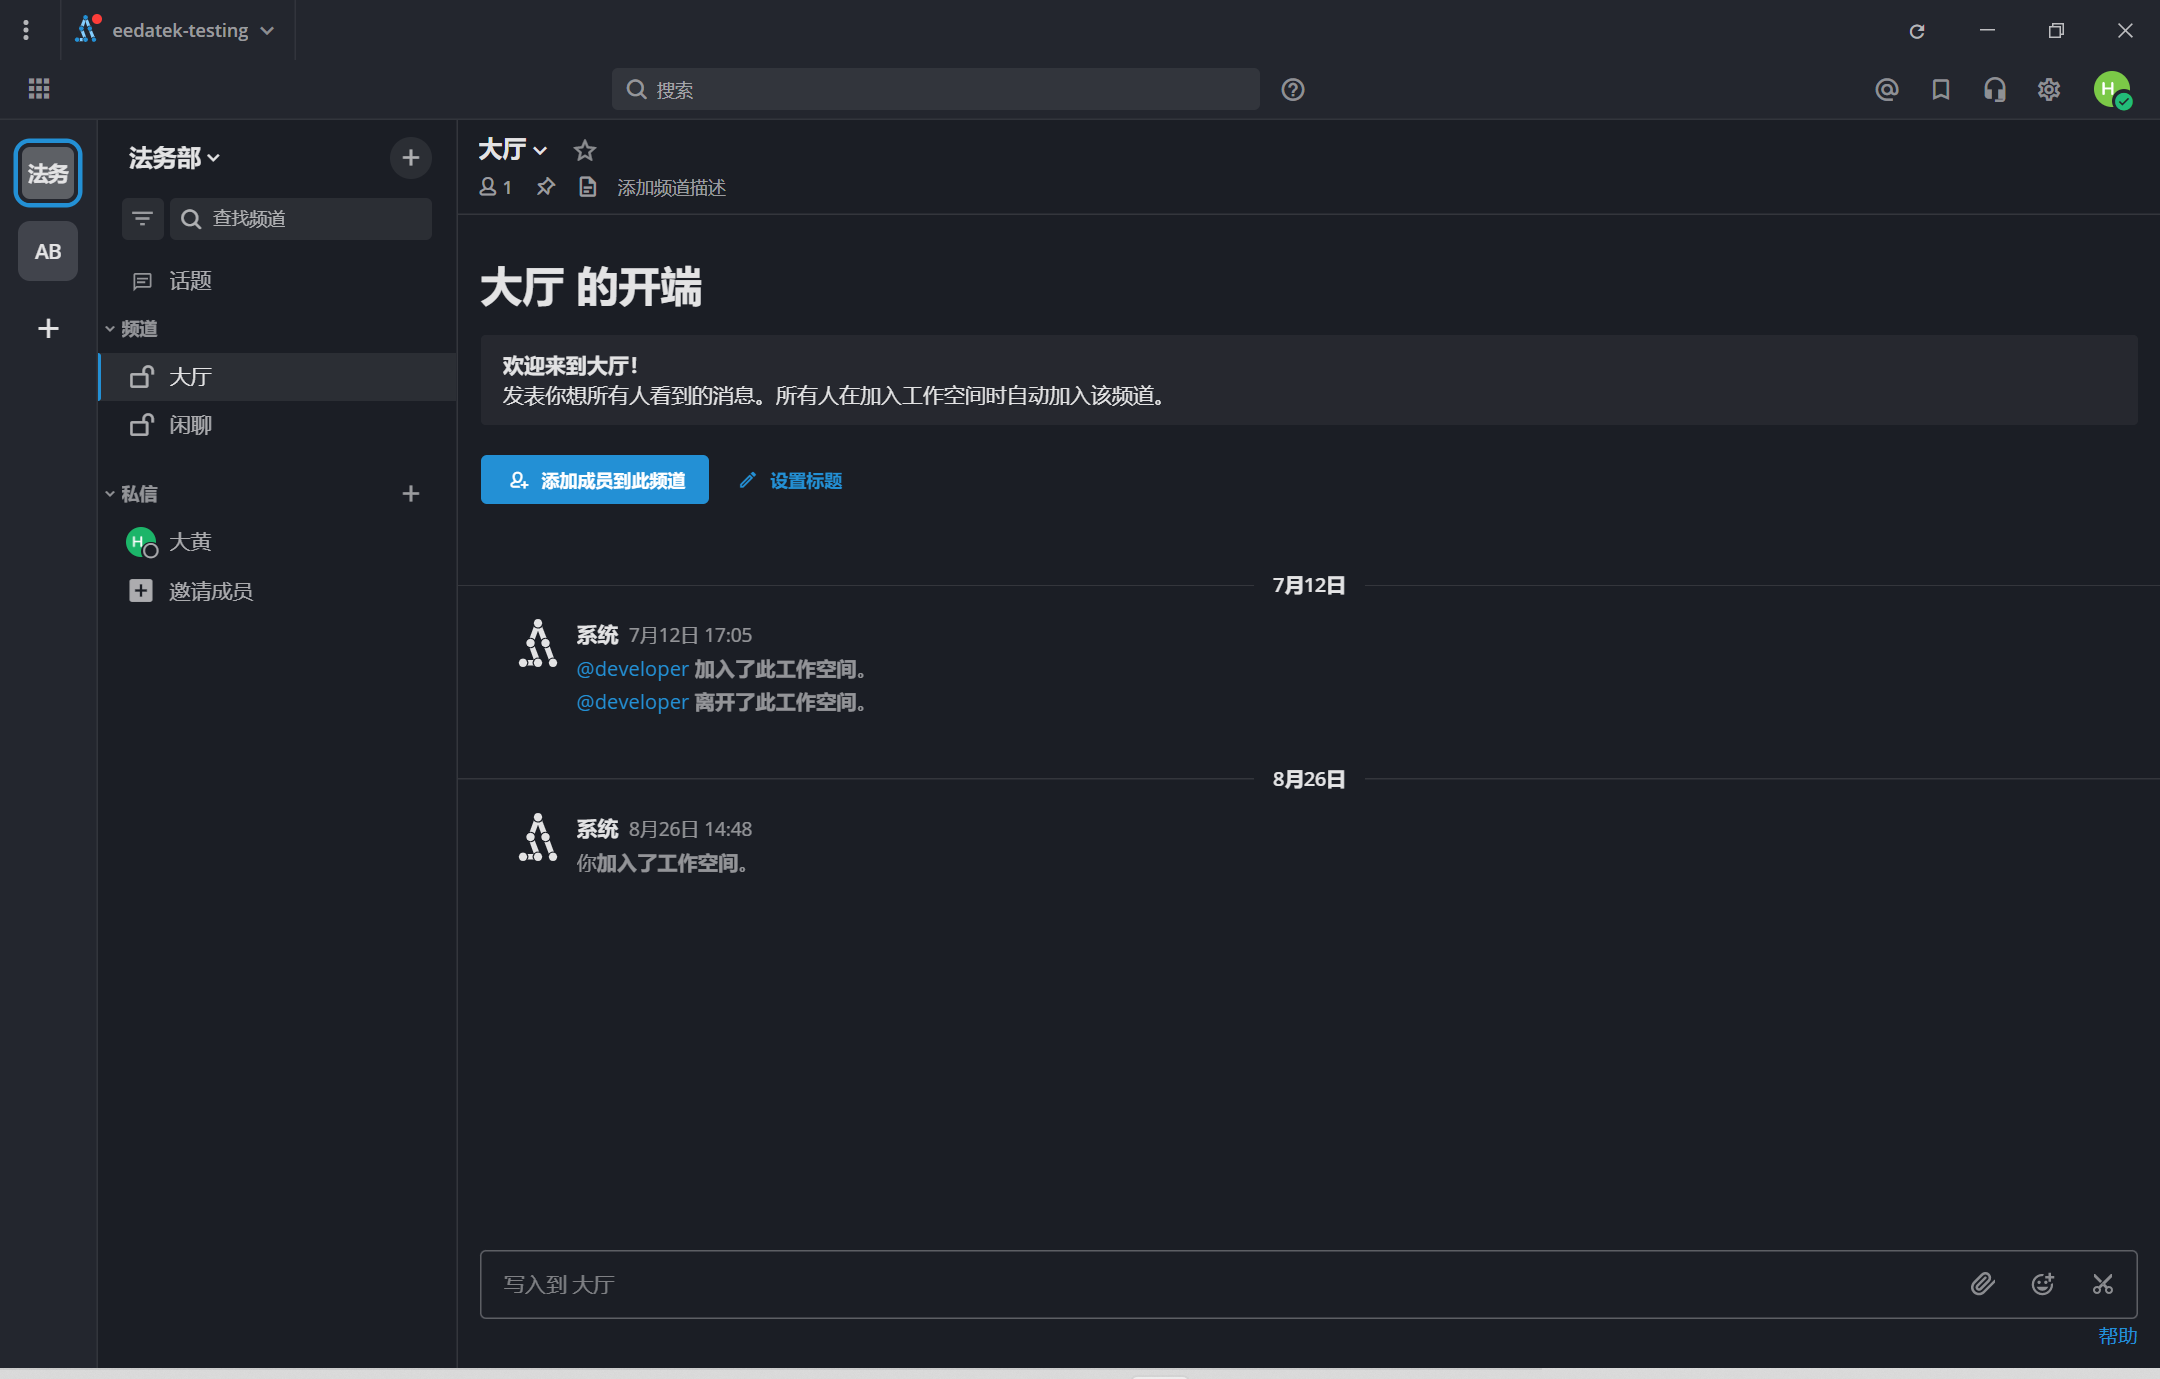Open the @ mentions panel
Image resolution: width=2160 pixels, height=1379 pixels.
1886,89
